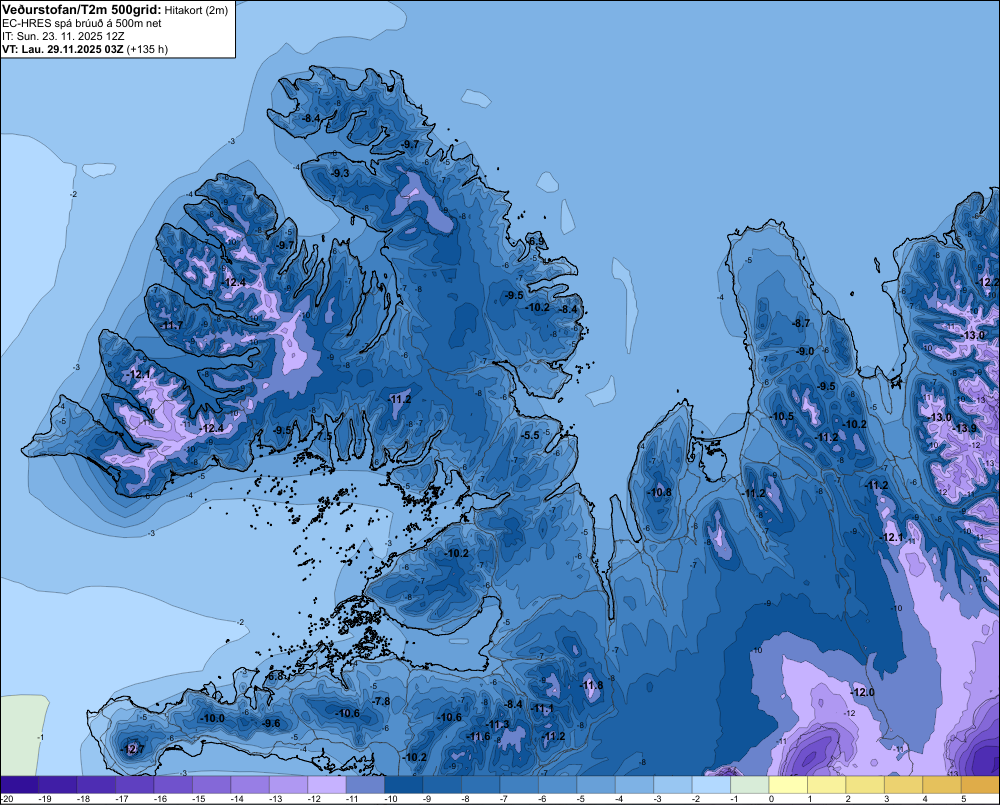Select the IT: Sun. 23. 11. 2025 12Z line
The width and height of the screenshot is (1000, 805).
62,36
